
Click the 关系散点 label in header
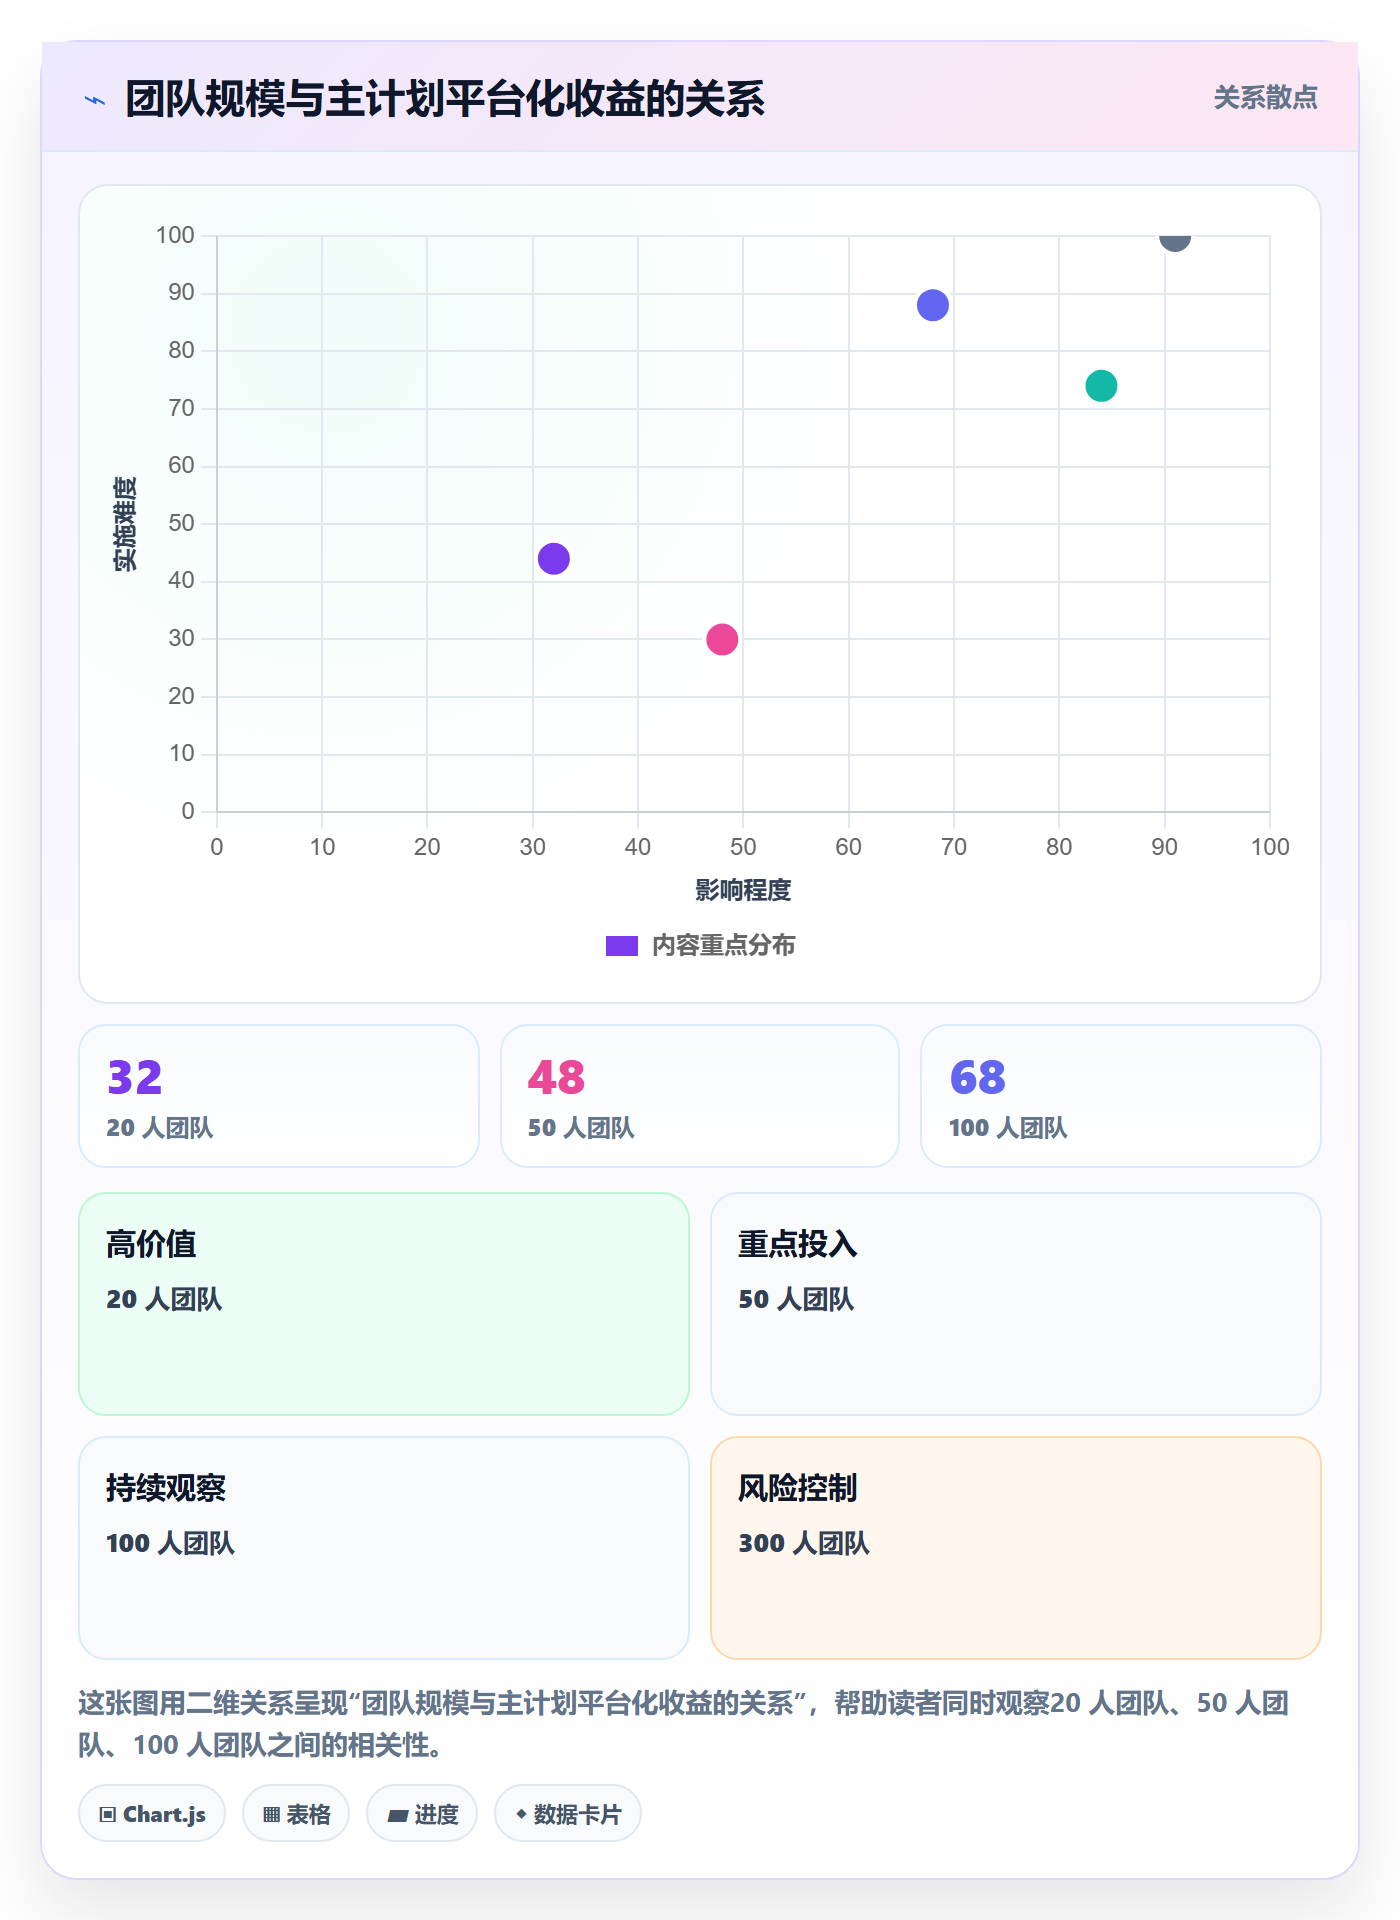point(1266,98)
